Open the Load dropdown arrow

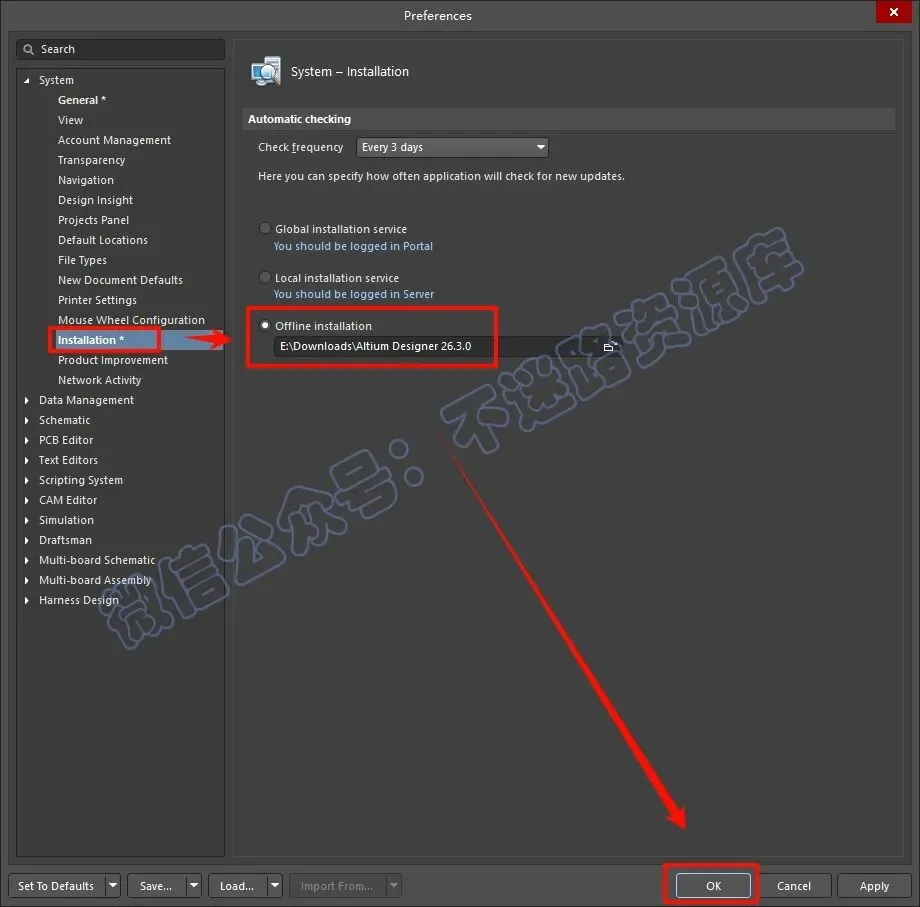coord(275,885)
